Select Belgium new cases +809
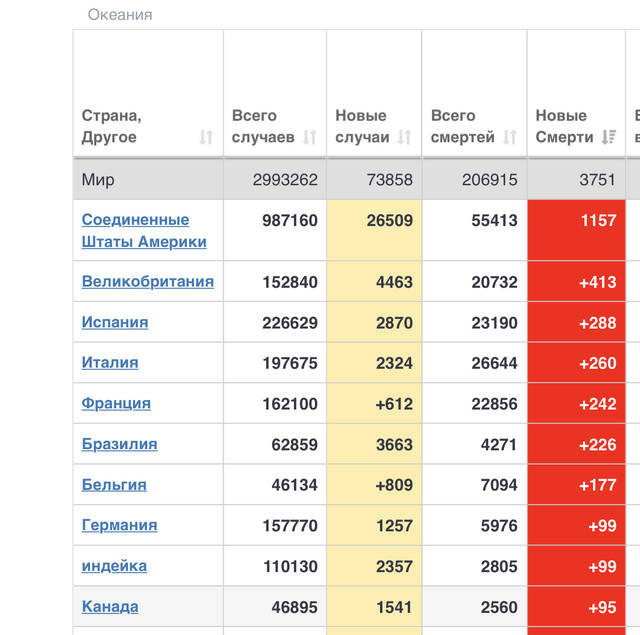The image size is (640, 635). coord(394,485)
